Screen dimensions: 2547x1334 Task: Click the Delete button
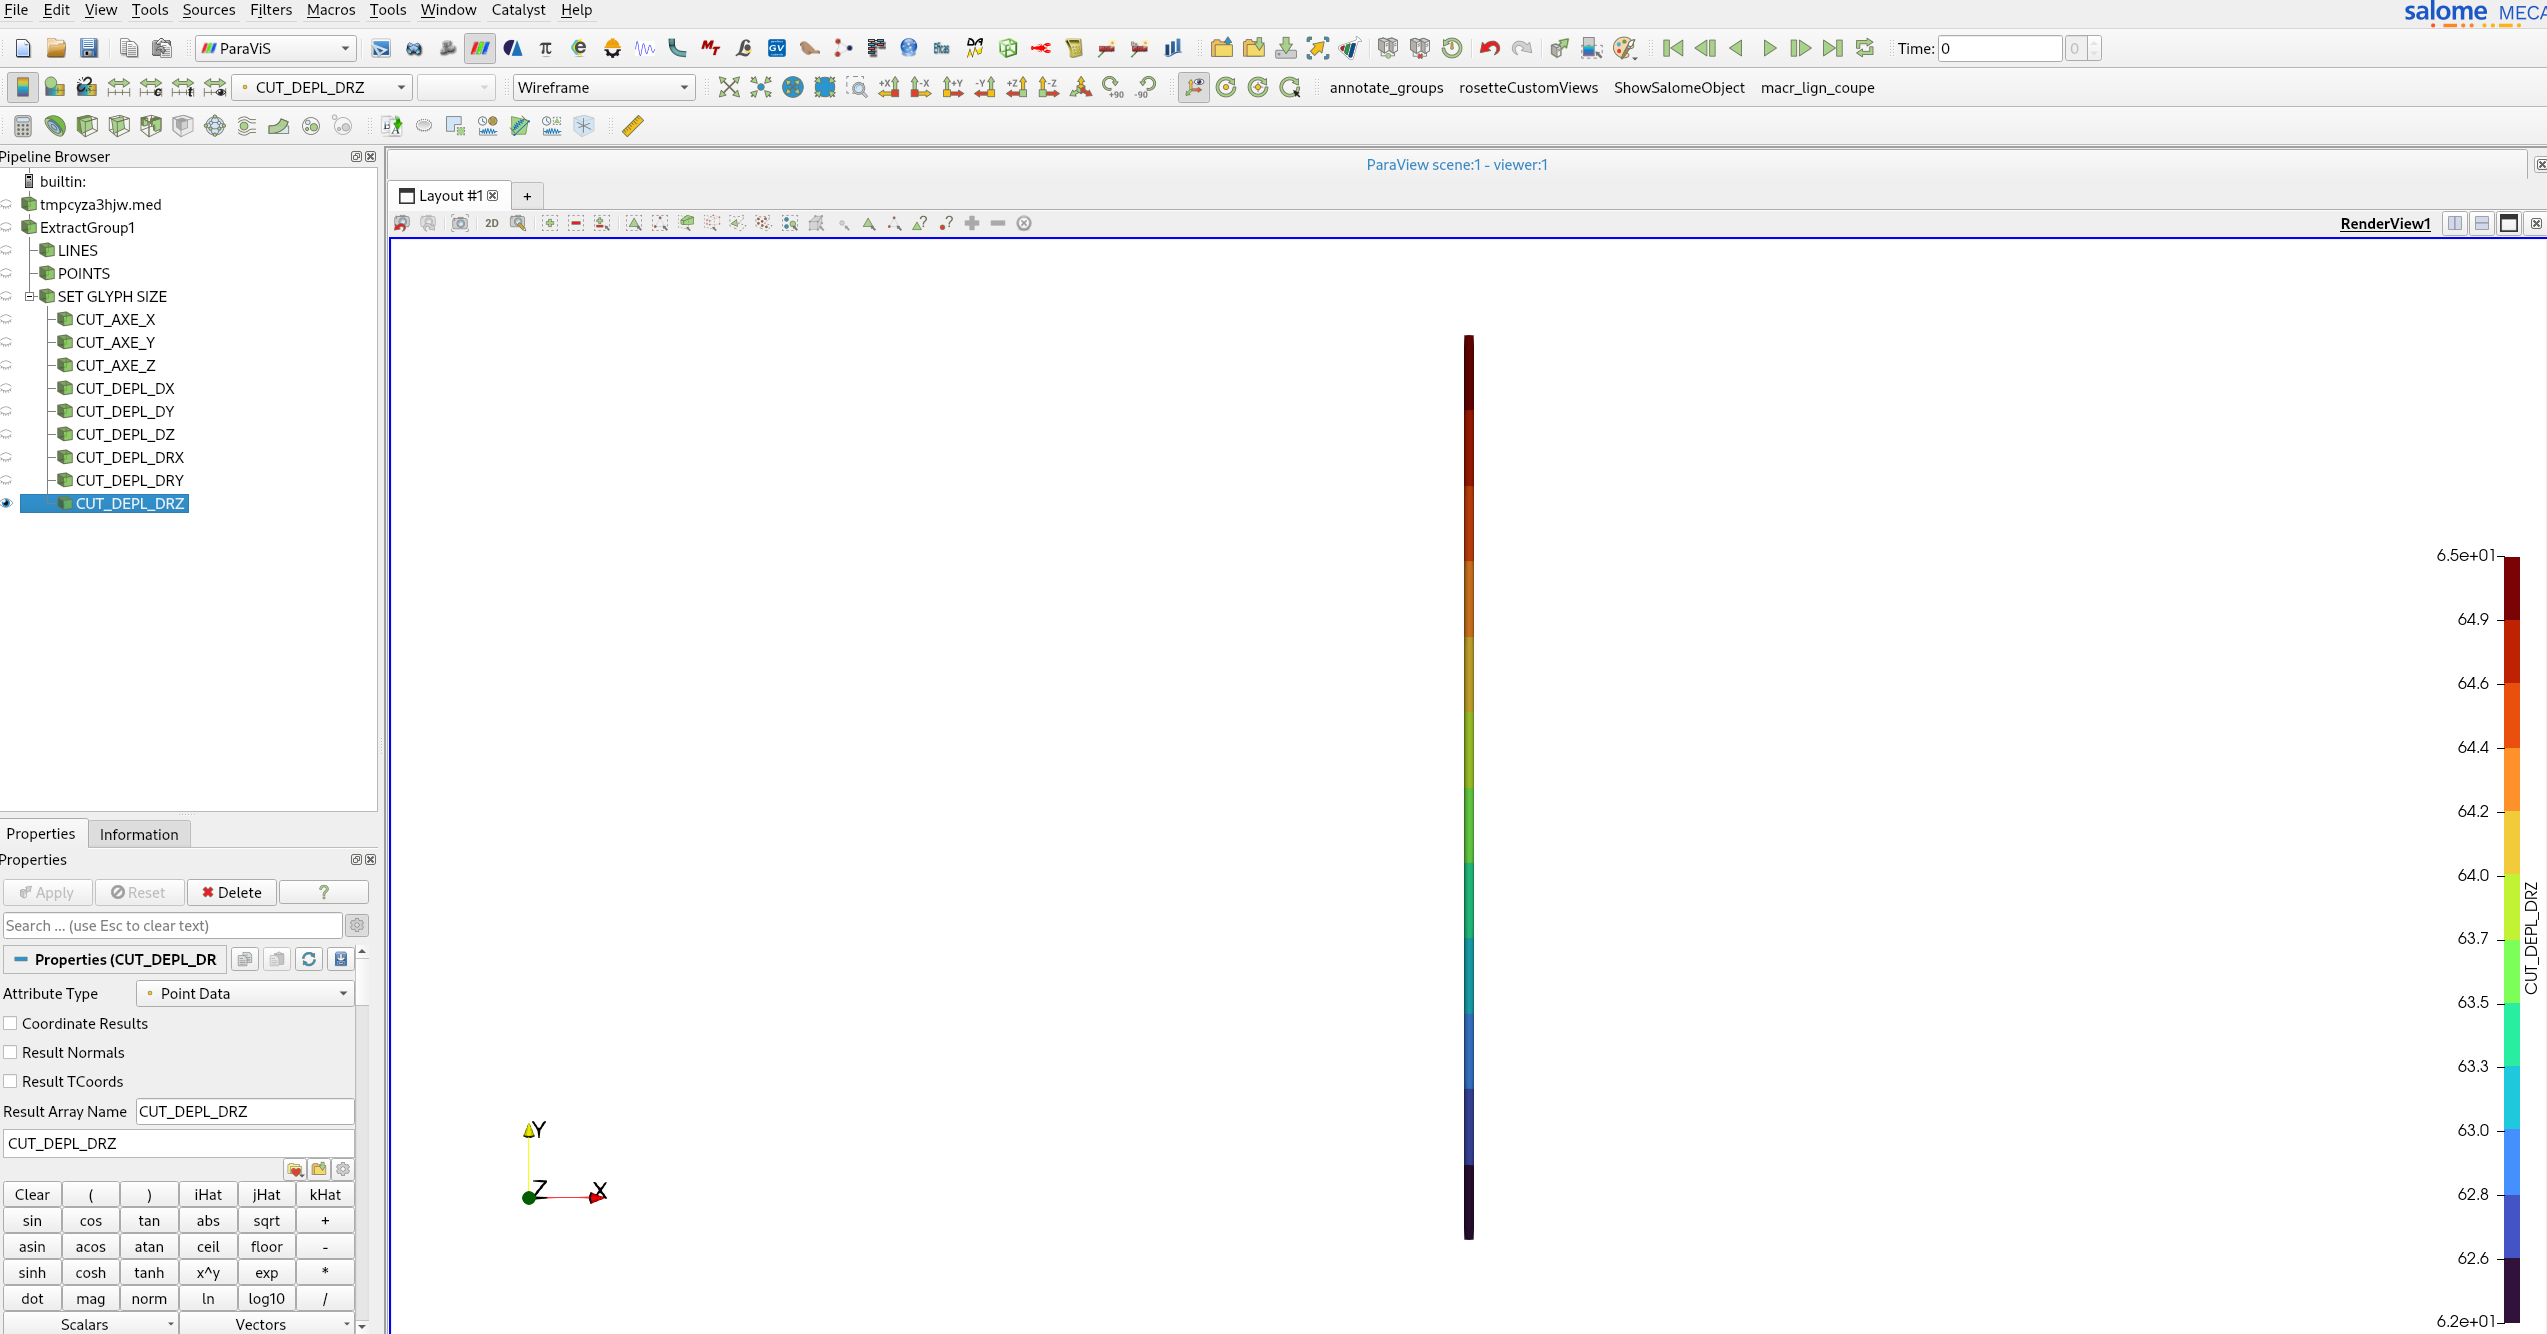click(232, 892)
